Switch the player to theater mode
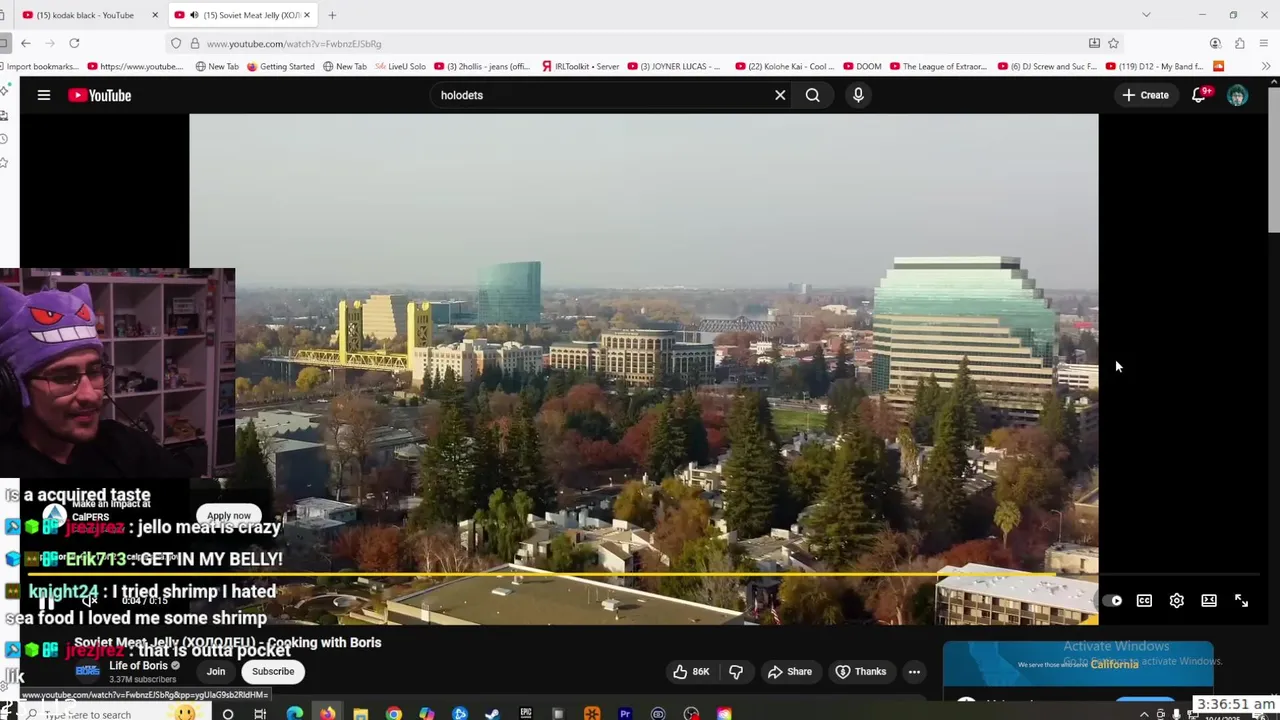The image size is (1280, 720). click(1209, 601)
